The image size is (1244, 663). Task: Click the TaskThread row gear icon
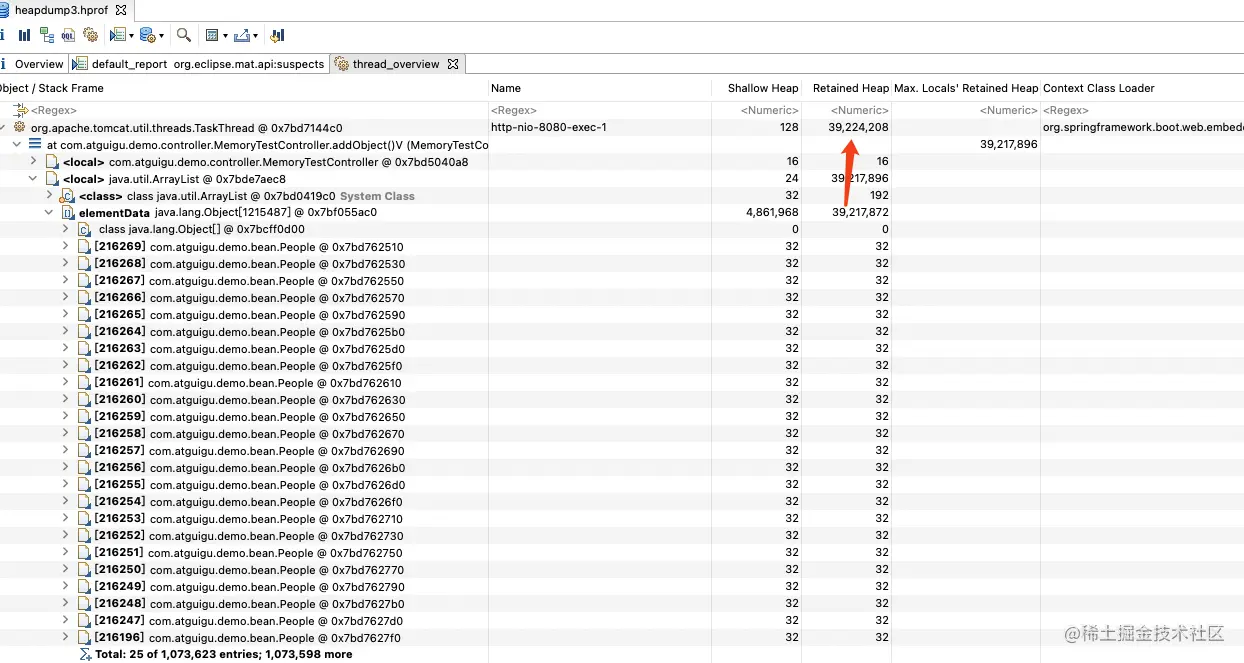tap(19, 127)
